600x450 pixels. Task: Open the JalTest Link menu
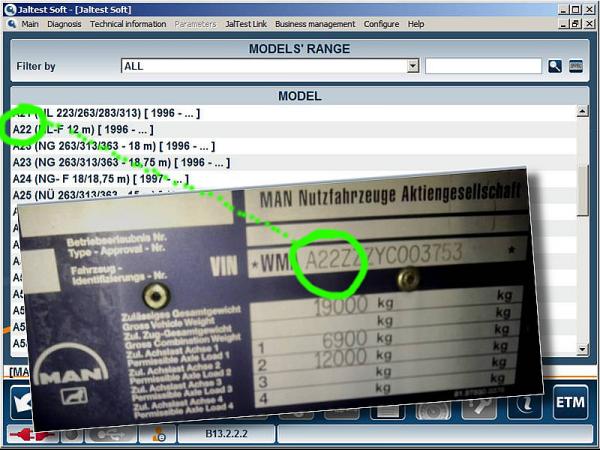246,24
